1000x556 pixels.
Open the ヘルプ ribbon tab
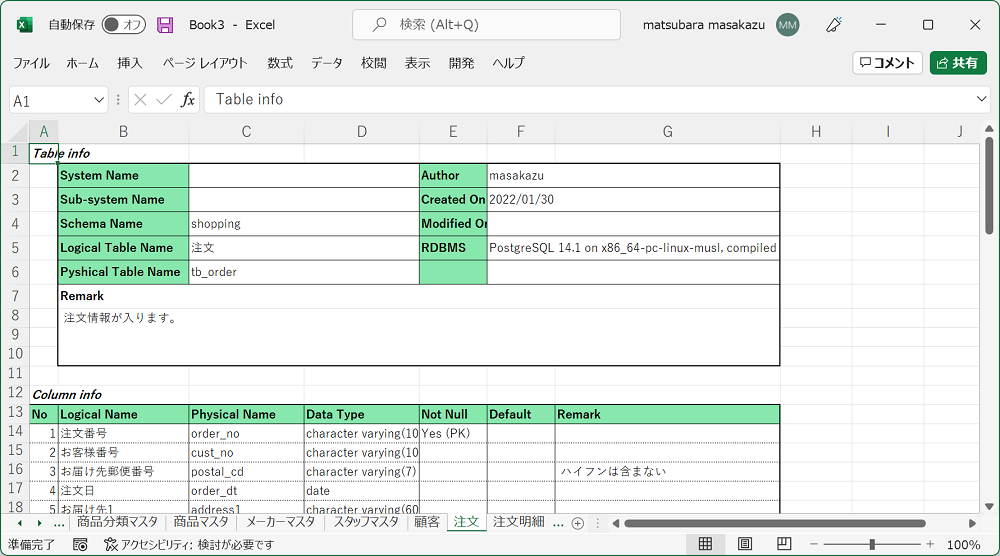[x=508, y=63]
